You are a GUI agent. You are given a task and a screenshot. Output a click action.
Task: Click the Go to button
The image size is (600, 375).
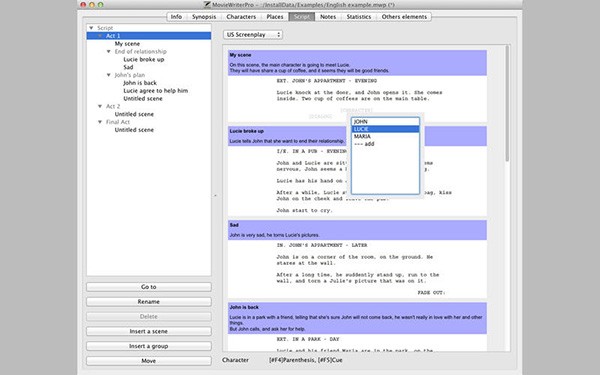point(149,287)
